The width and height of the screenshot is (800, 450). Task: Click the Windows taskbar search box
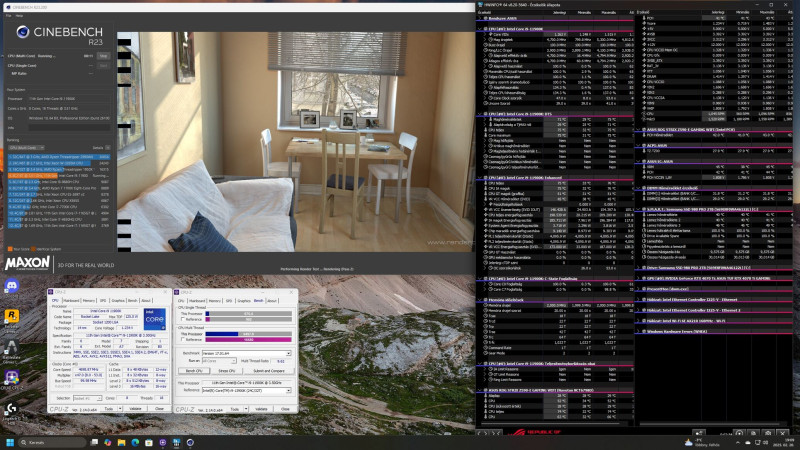point(52,442)
